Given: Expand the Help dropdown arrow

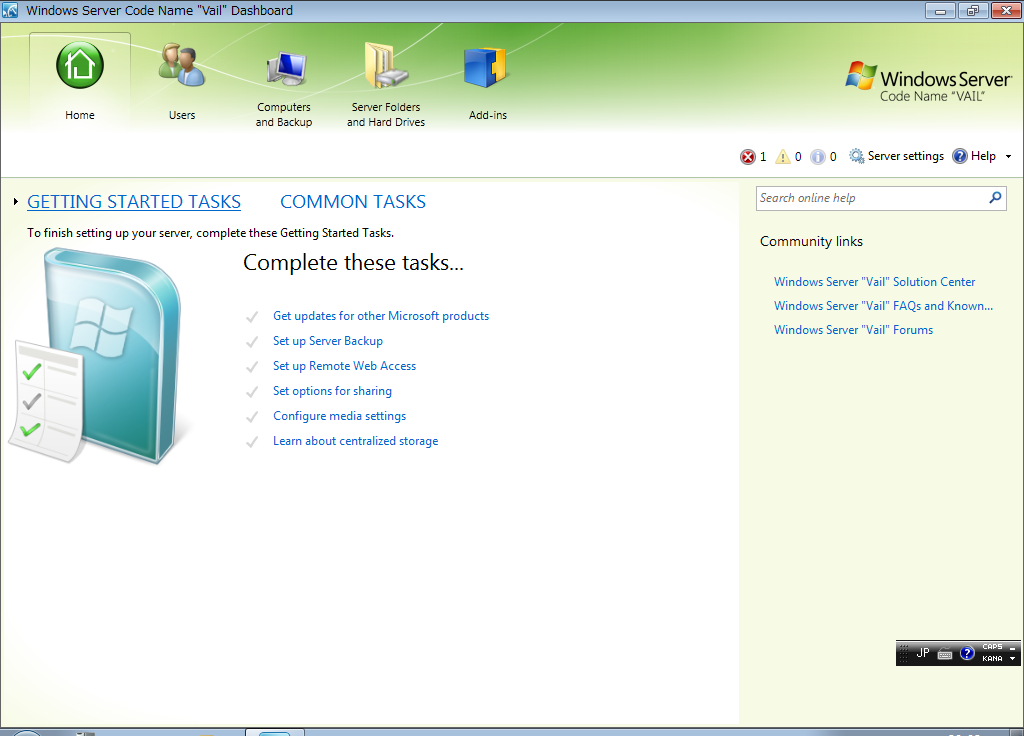Looking at the screenshot, I should (x=1008, y=157).
